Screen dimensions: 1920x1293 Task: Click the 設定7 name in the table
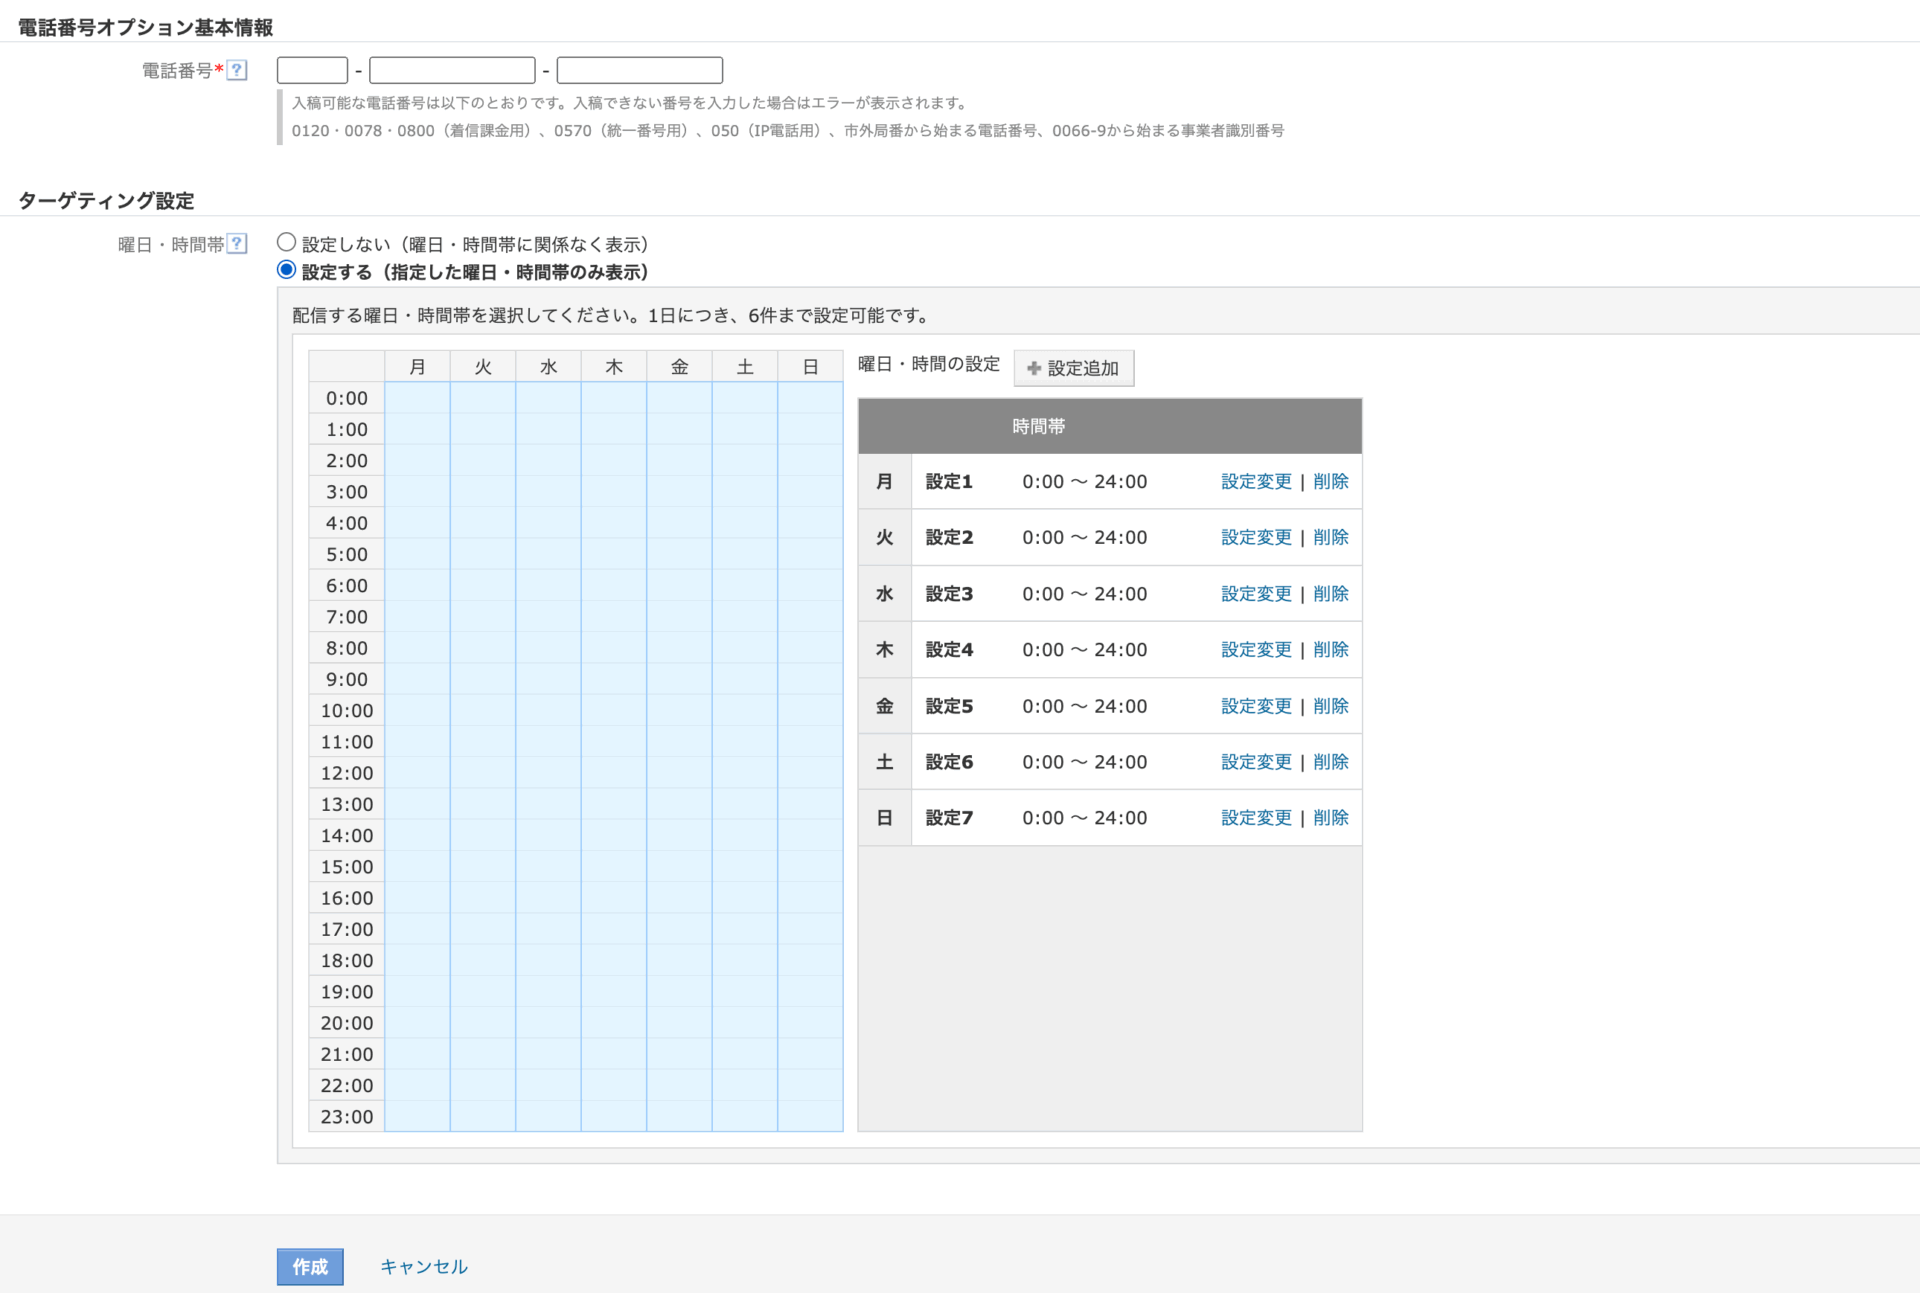point(949,818)
